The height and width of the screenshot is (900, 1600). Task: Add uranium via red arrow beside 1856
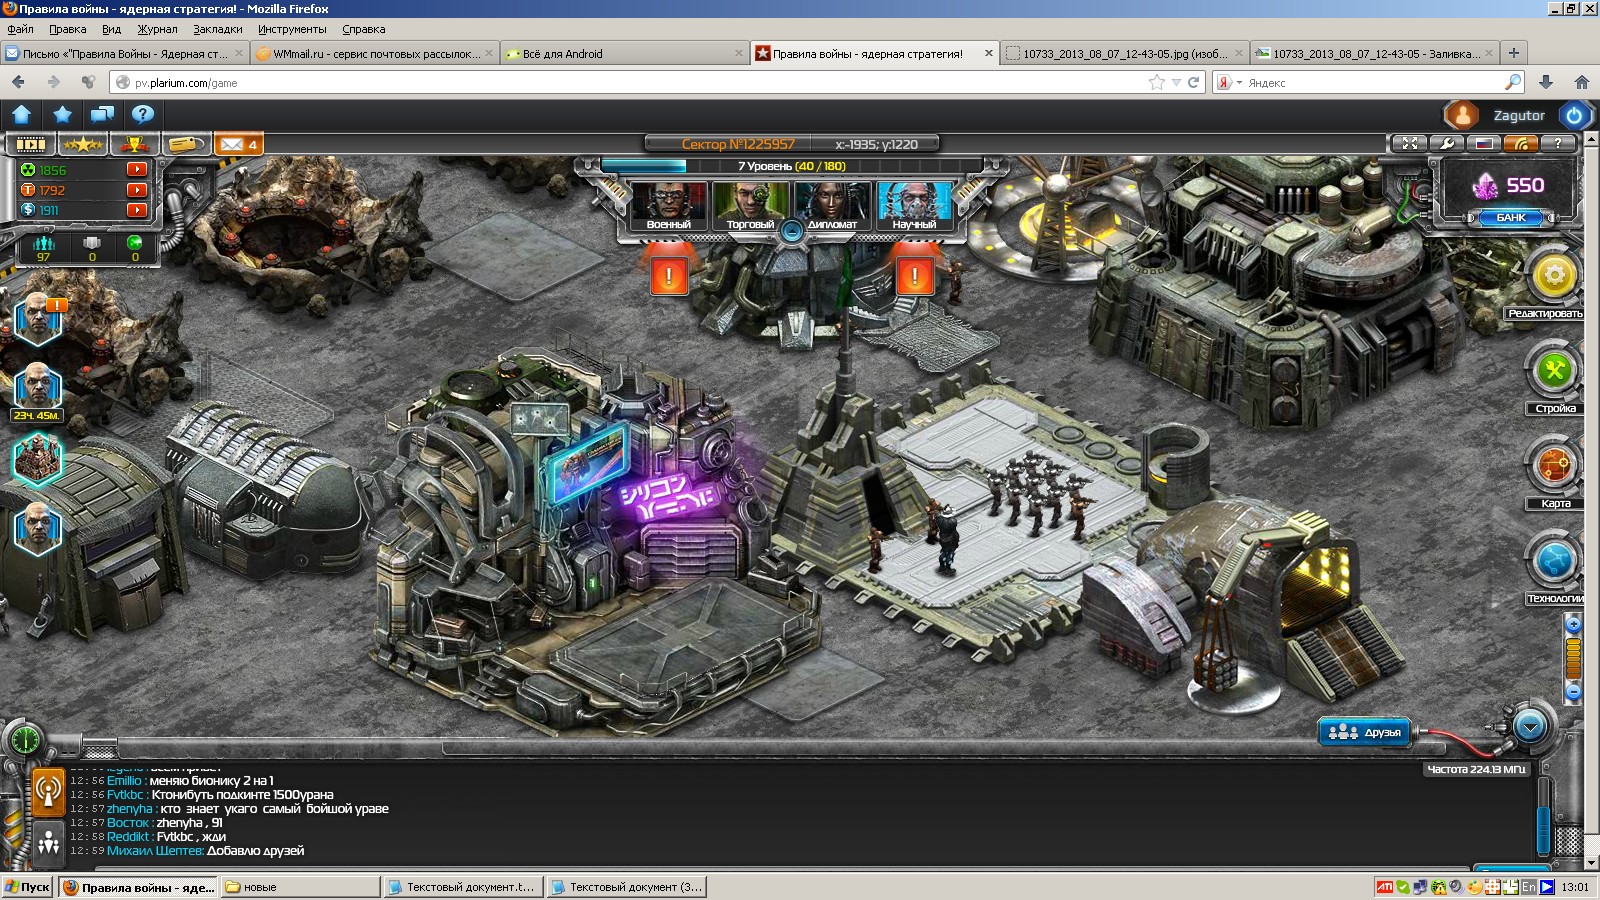tap(137, 170)
